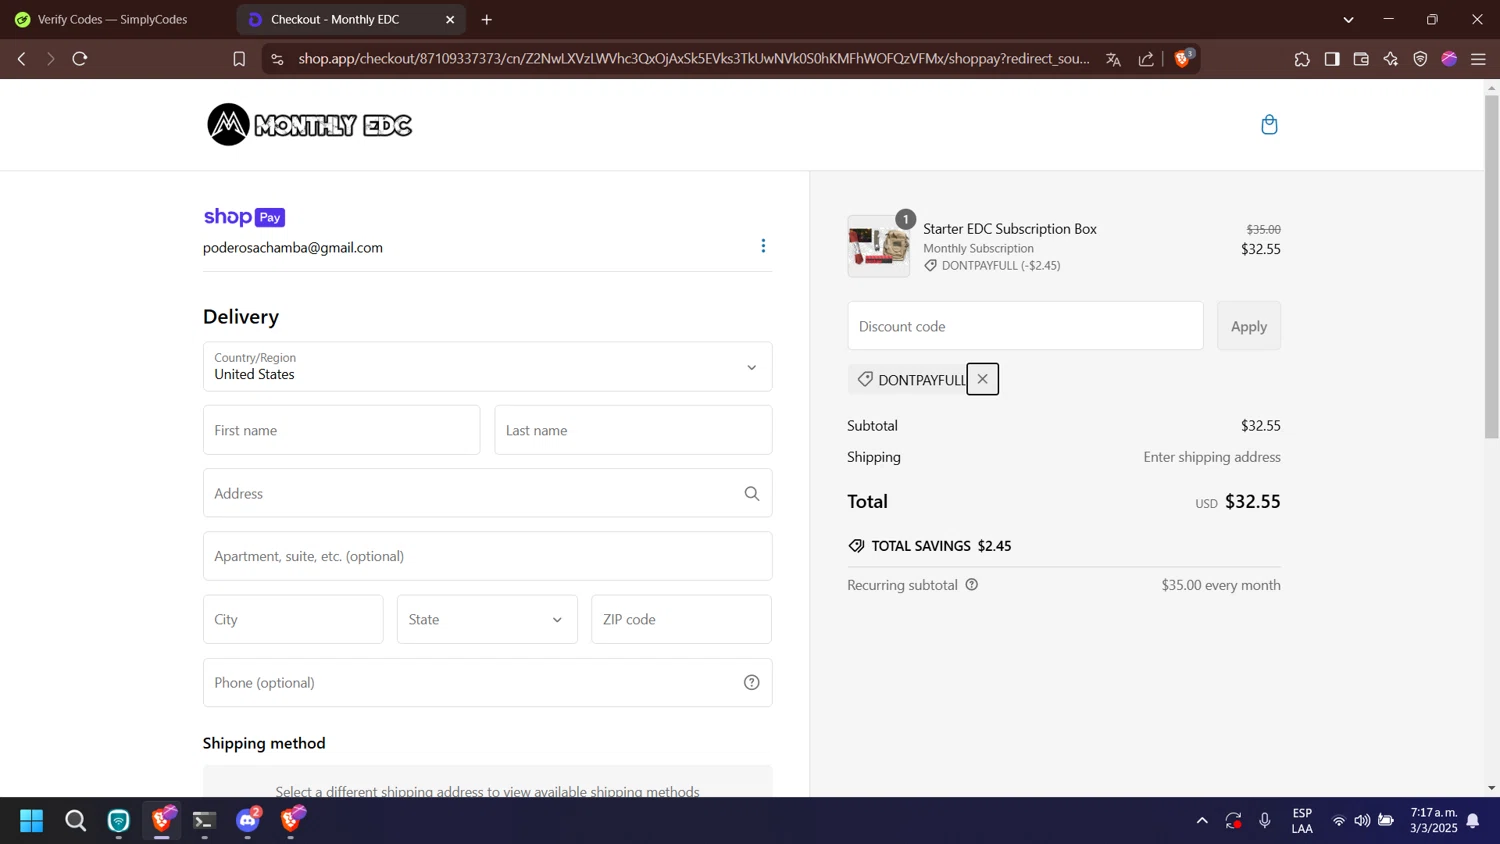Click the Shop Pay logo
This screenshot has height=844, width=1500.
(244, 217)
